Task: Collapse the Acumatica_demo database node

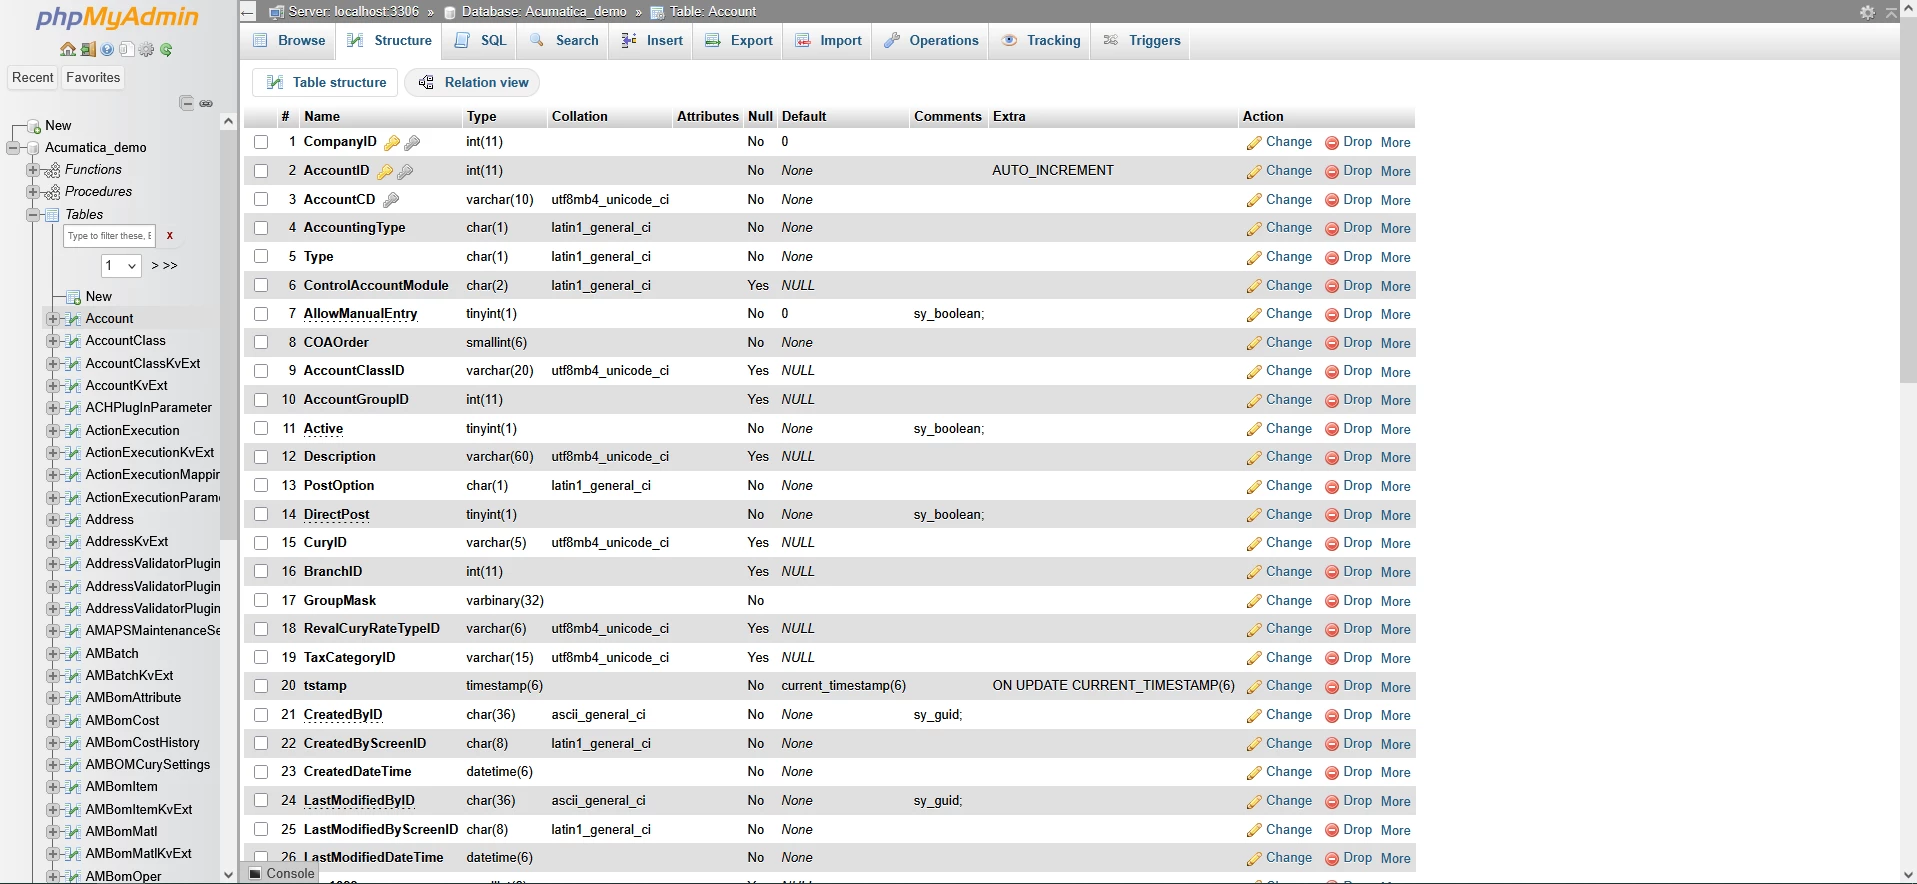Action: tap(13, 148)
